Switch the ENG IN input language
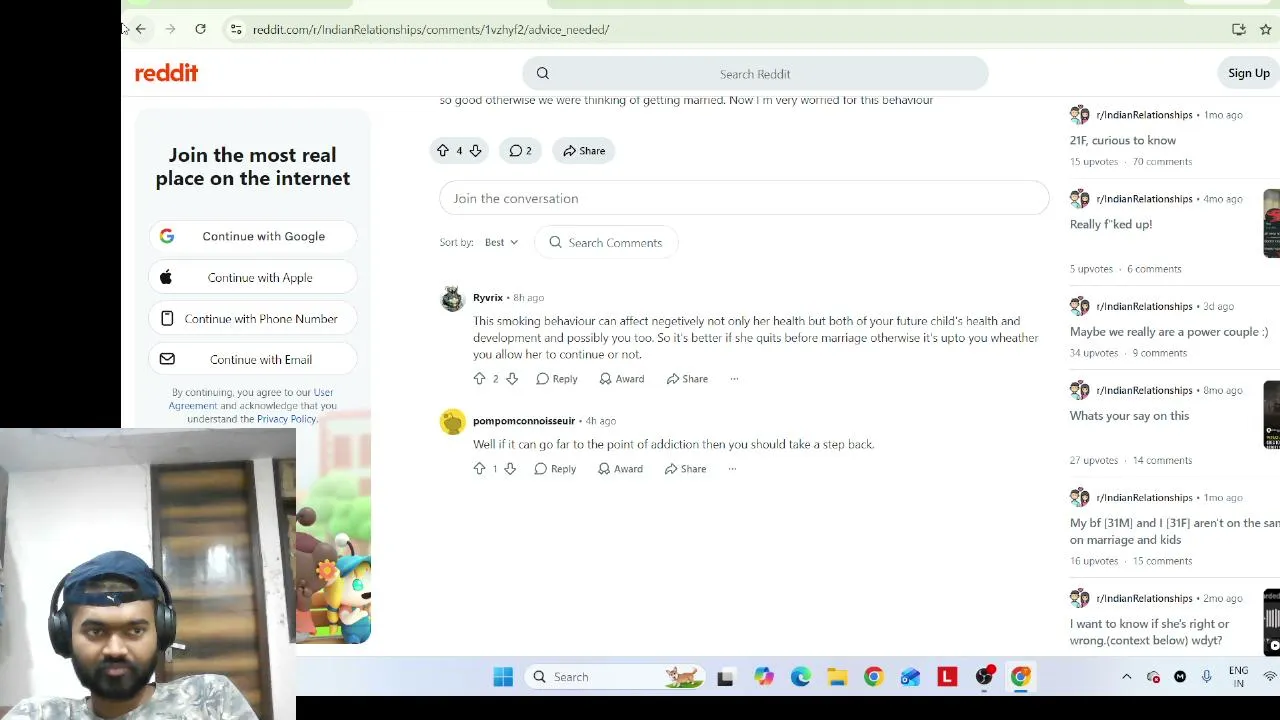 point(1238,677)
